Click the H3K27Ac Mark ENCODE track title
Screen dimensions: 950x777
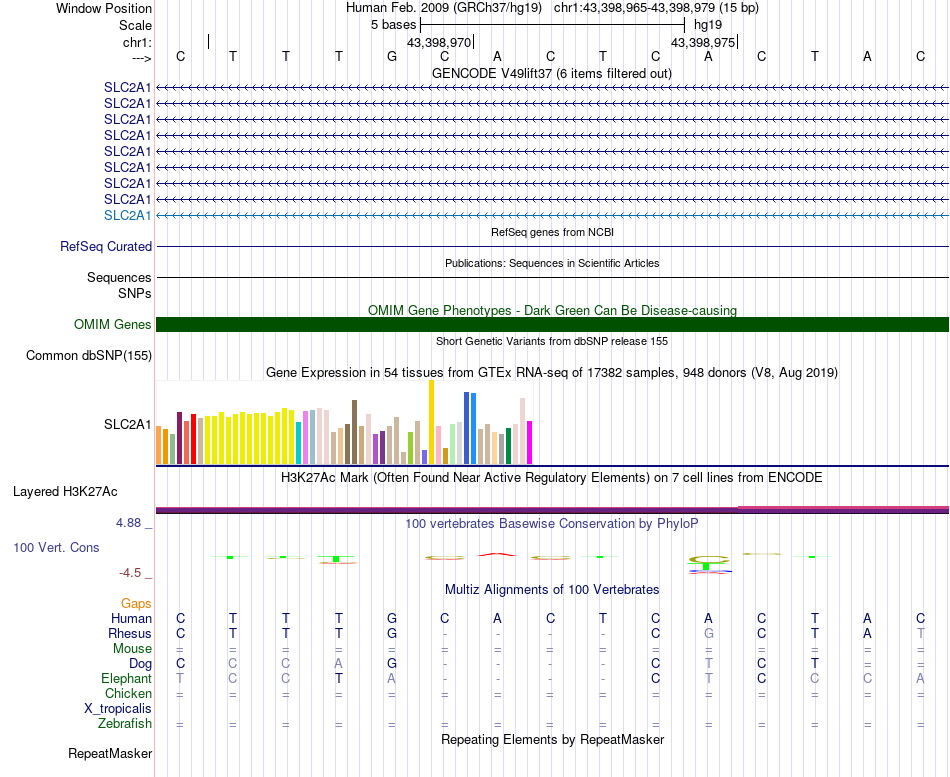click(551, 478)
